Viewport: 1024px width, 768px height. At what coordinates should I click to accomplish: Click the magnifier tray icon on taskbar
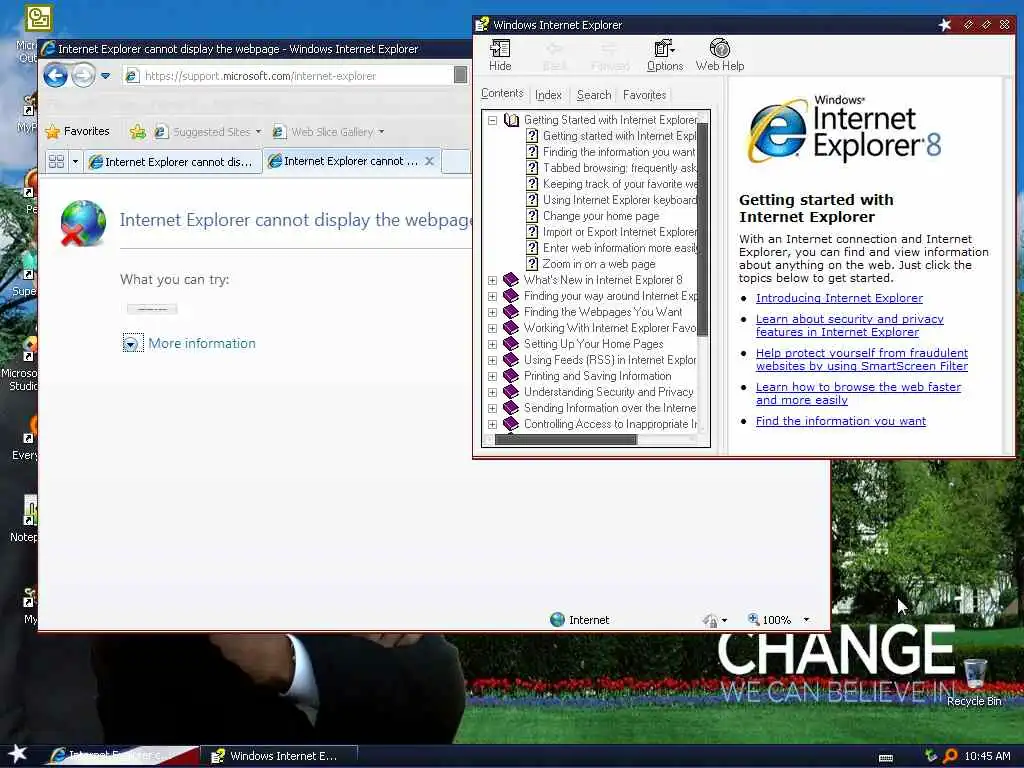(x=950, y=756)
